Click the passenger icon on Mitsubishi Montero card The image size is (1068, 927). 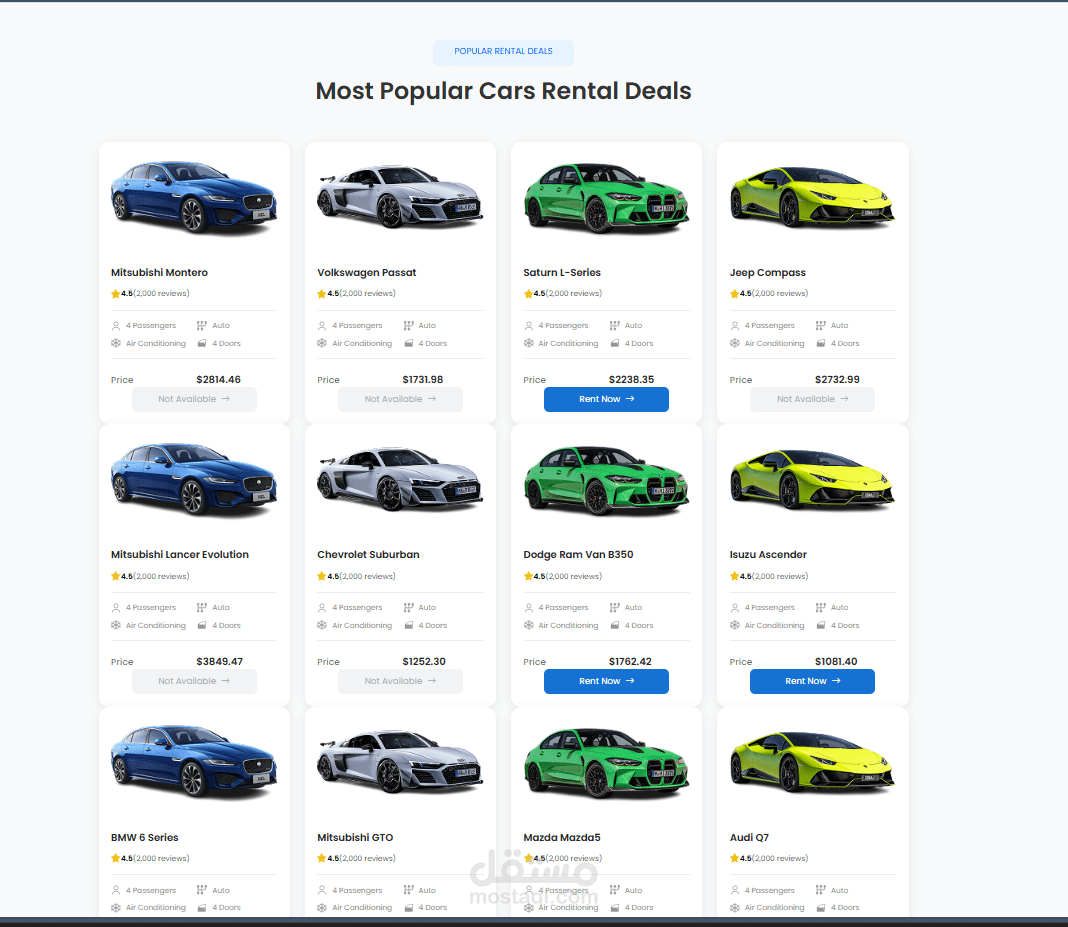(x=116, y=326)
